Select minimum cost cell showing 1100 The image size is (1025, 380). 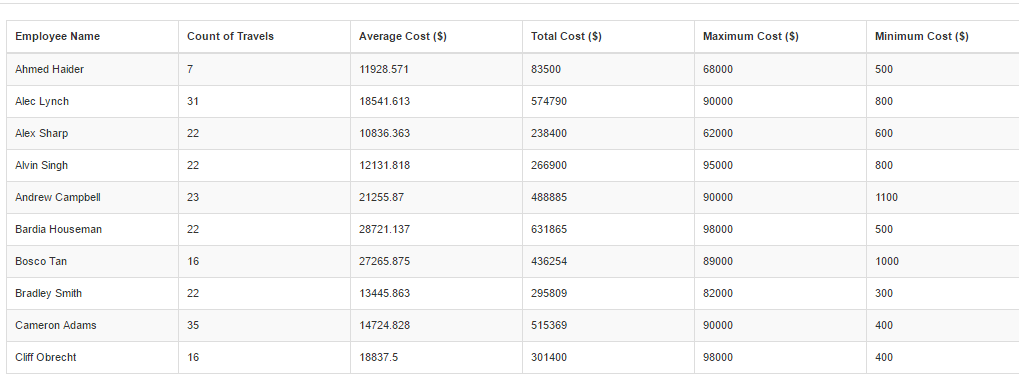(x=946, y=198)
